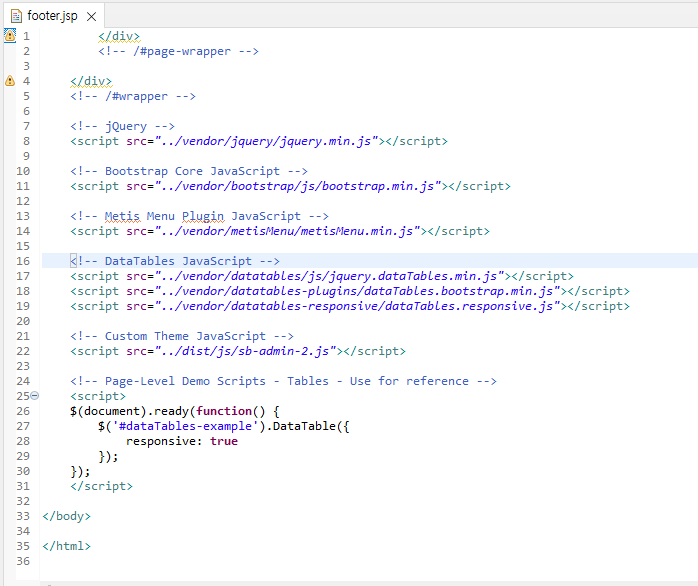Close the footer.jsp tab
This screenshot has height=586, width=698.
pyautogui.click(x=91, y=16)
